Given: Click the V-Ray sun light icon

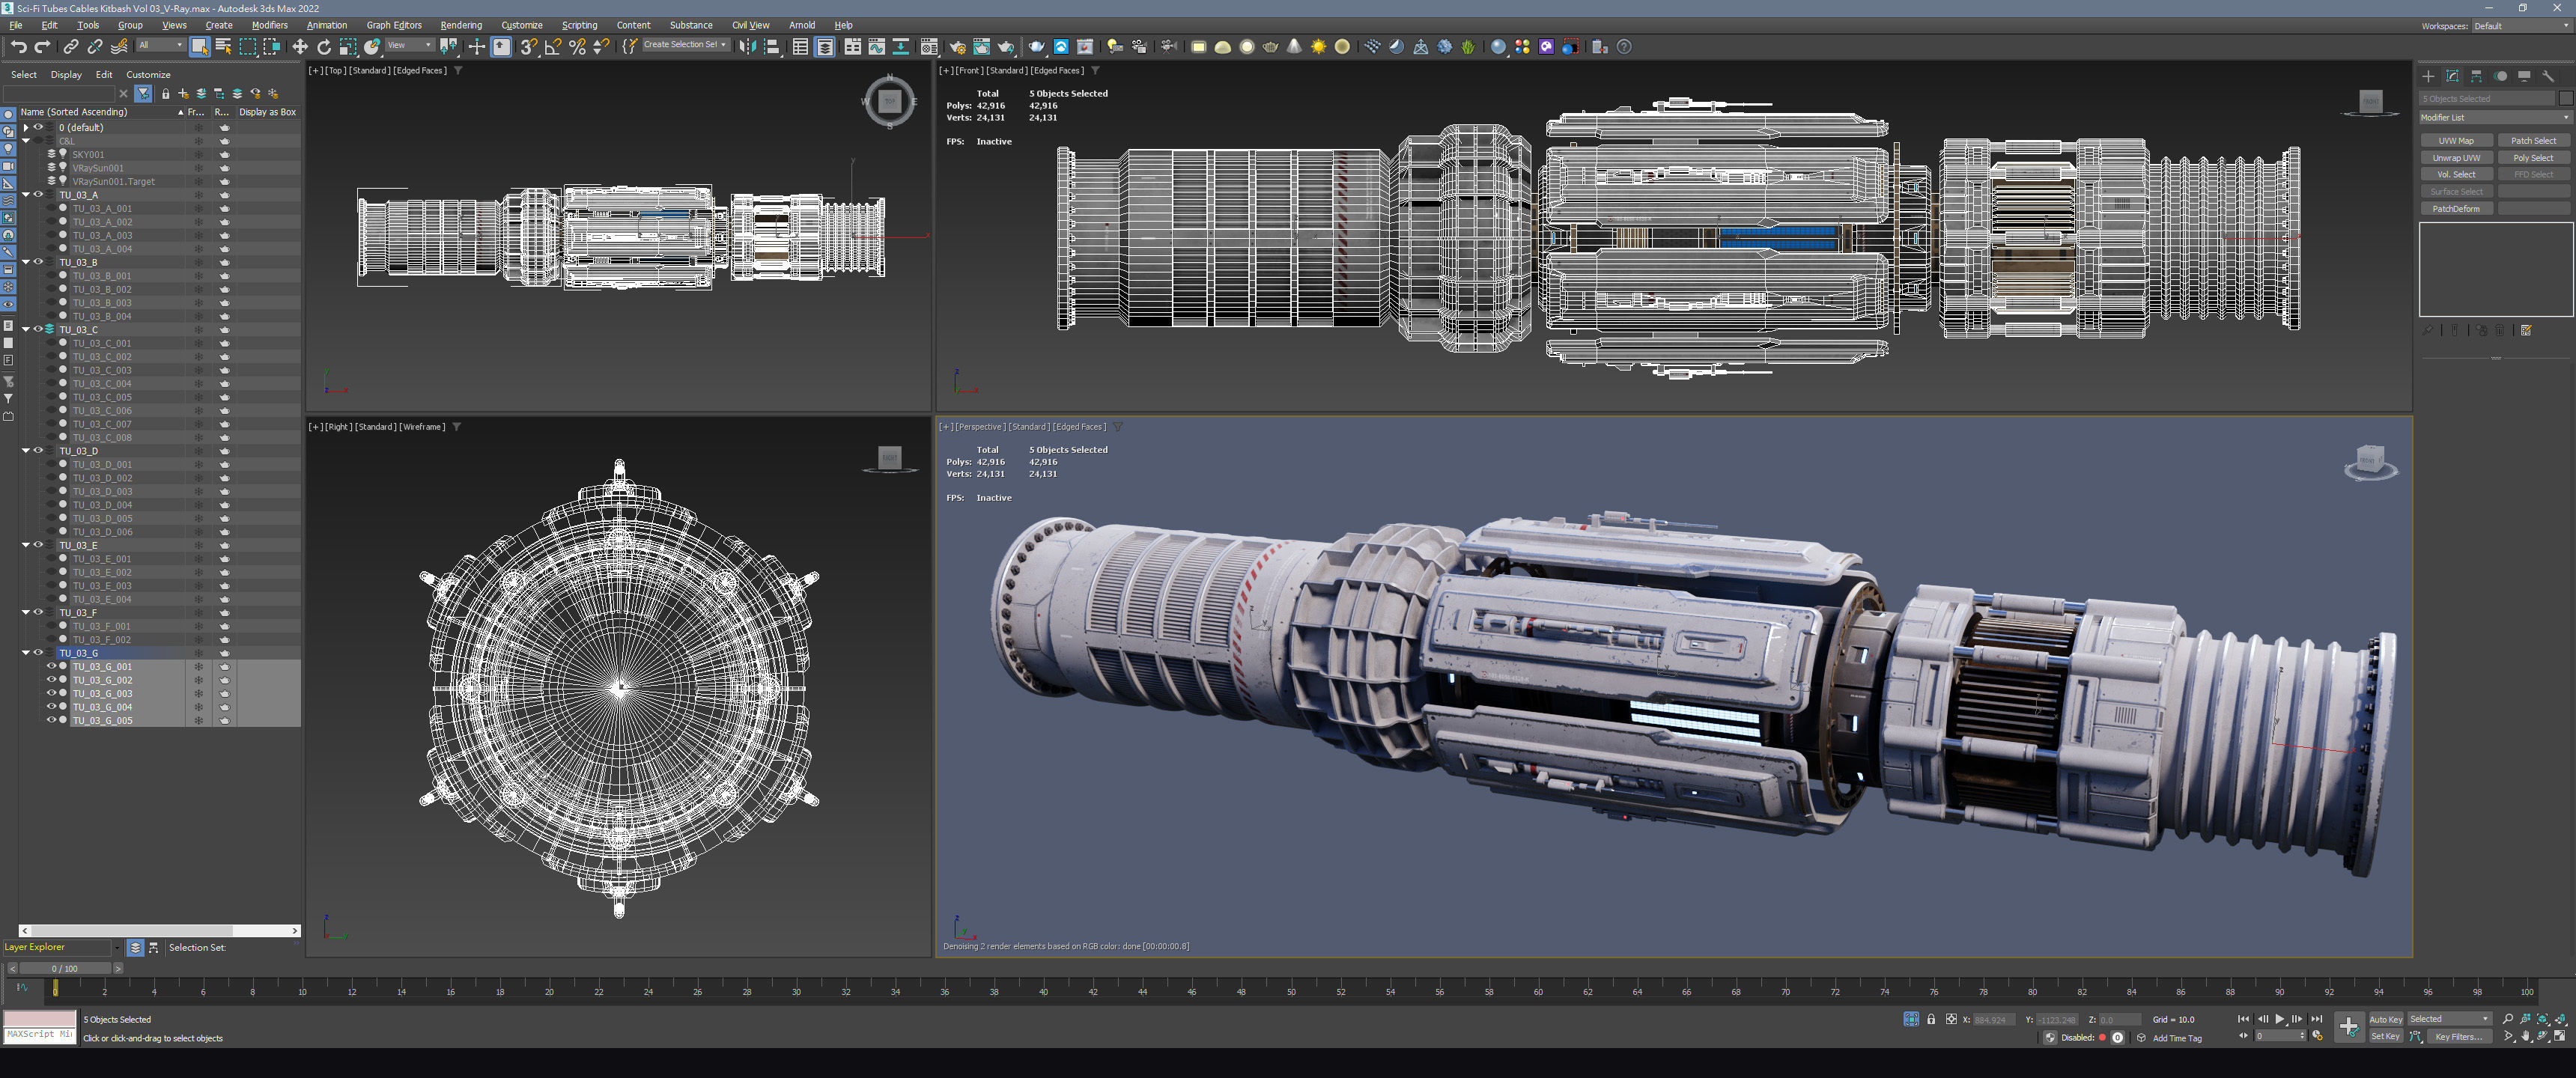Looking at the screenshot, I should [x=1318, y=47].
